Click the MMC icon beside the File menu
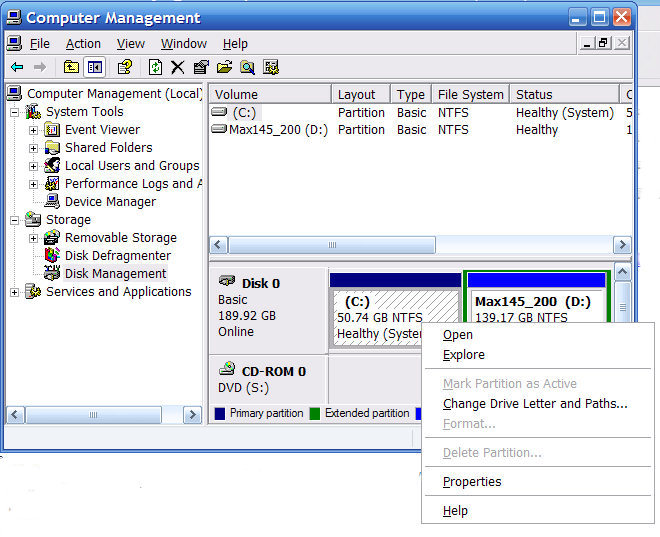 [14, 43]
